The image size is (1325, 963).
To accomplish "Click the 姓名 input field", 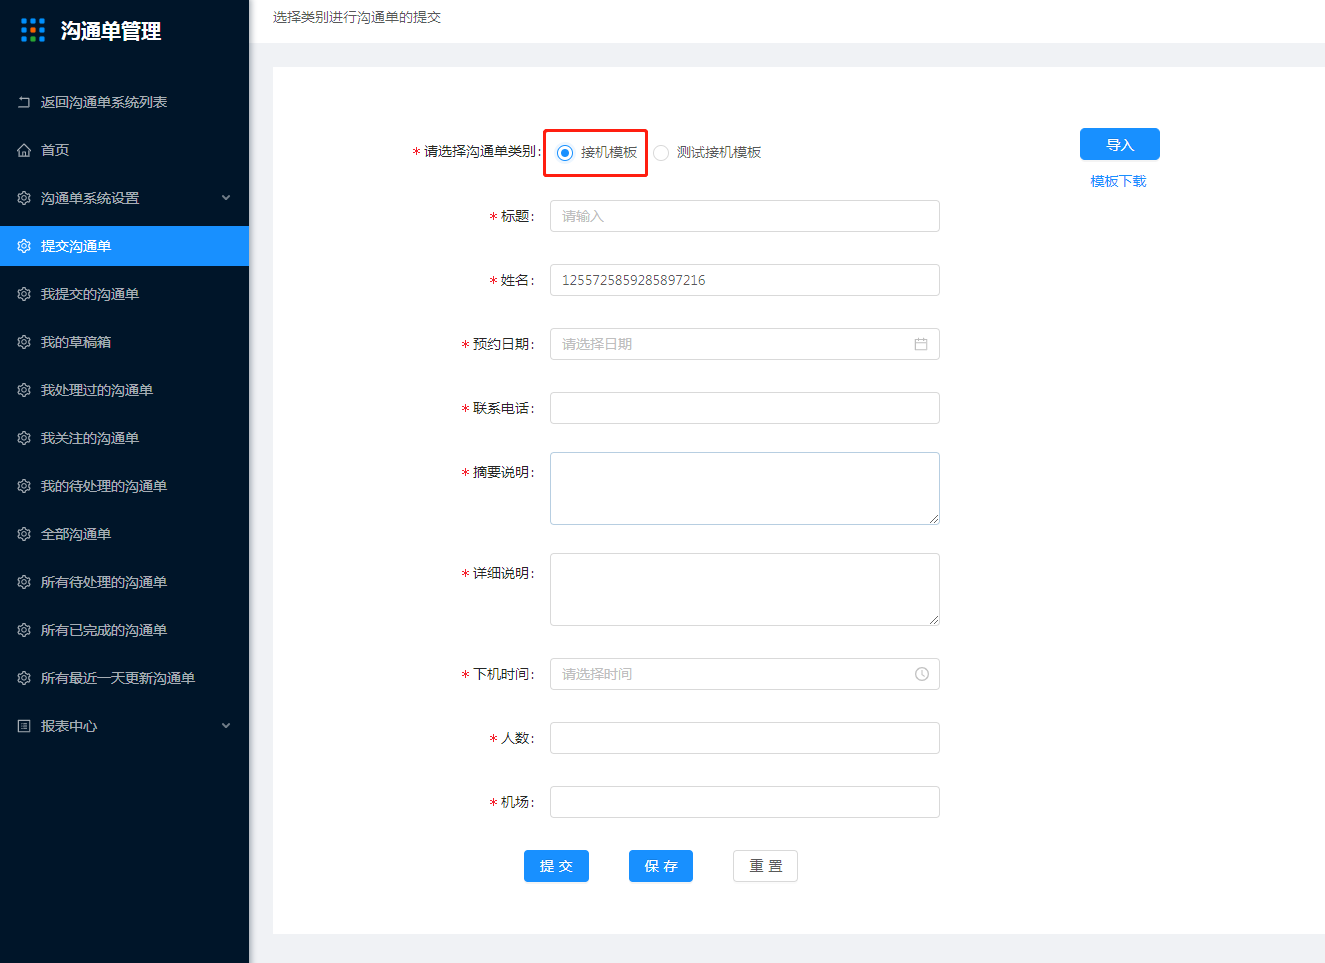I will tap(745, 280).
